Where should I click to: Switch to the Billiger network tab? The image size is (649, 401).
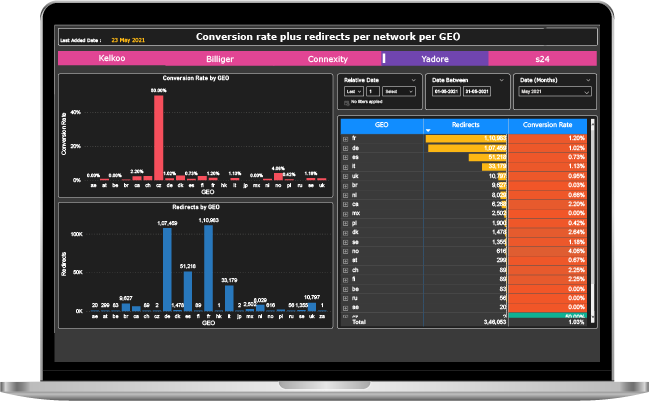(220, 59)
